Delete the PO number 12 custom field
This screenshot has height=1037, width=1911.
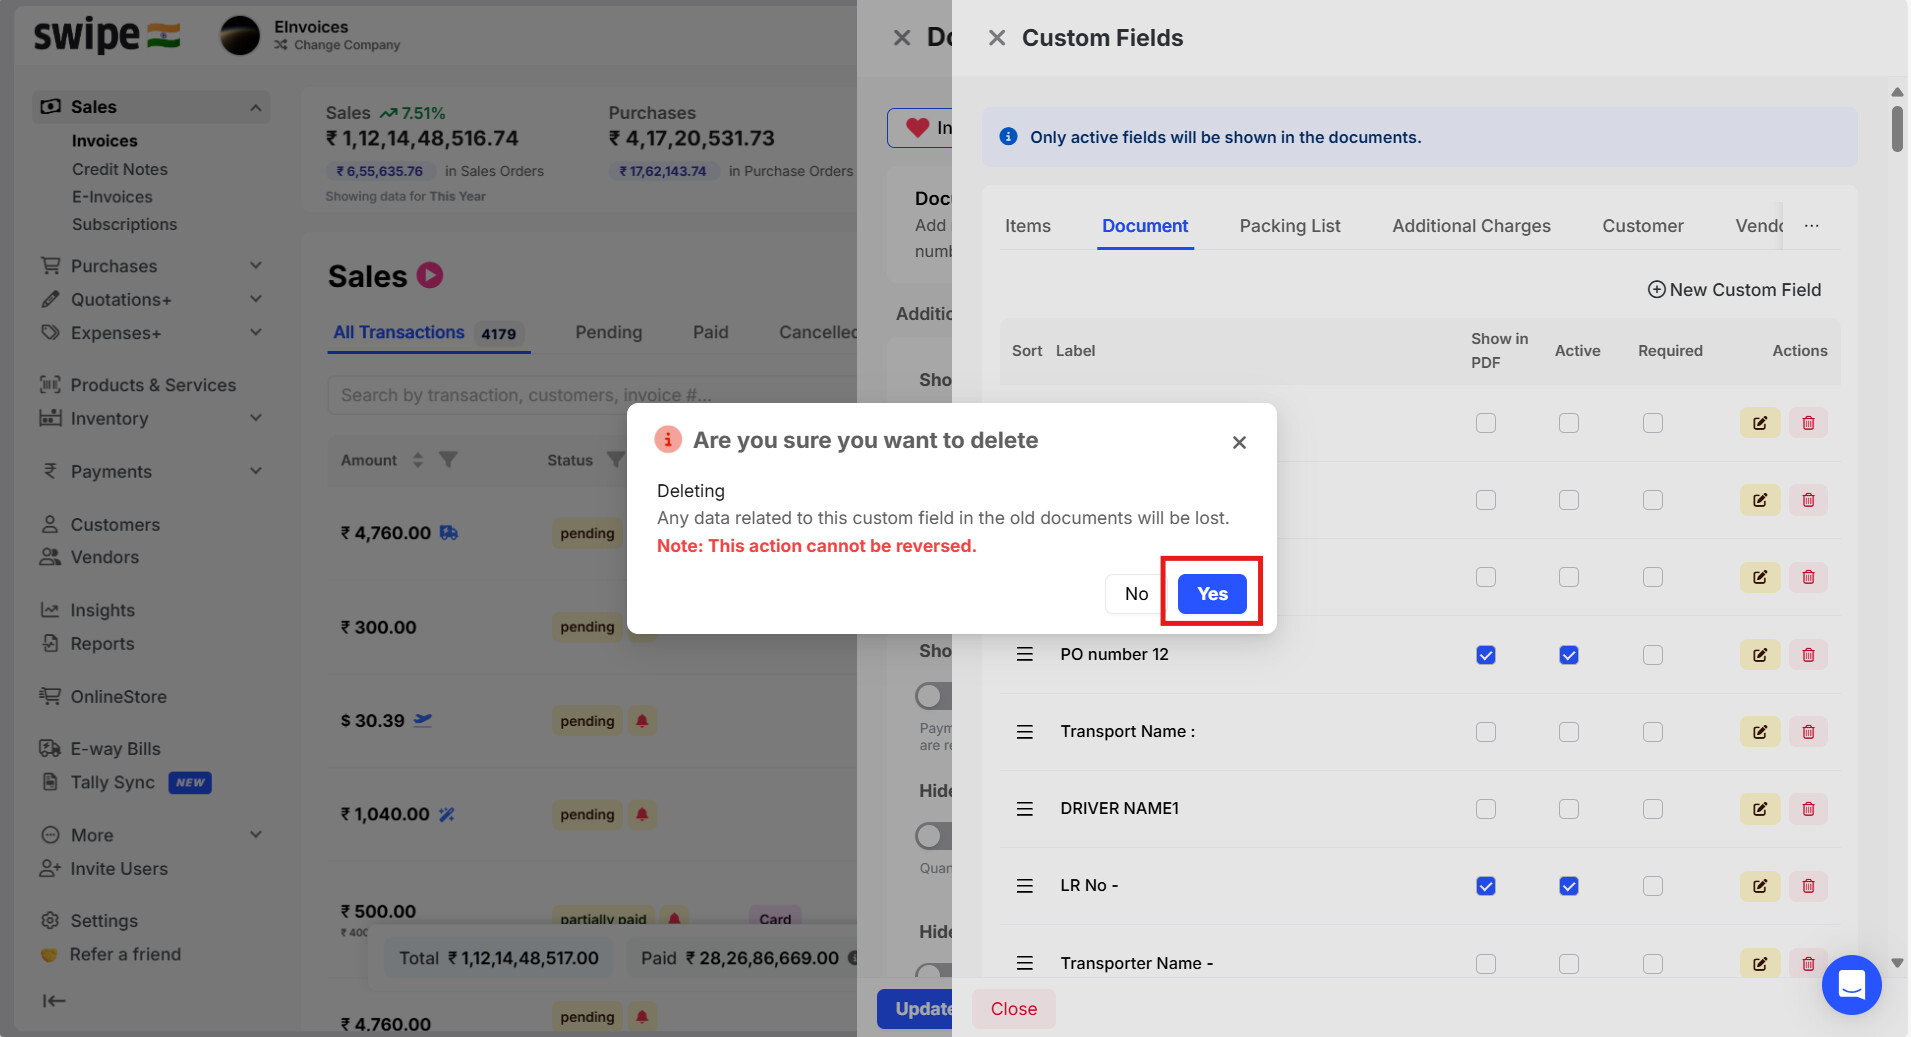pyautogui.click(x=1808, y=655)
